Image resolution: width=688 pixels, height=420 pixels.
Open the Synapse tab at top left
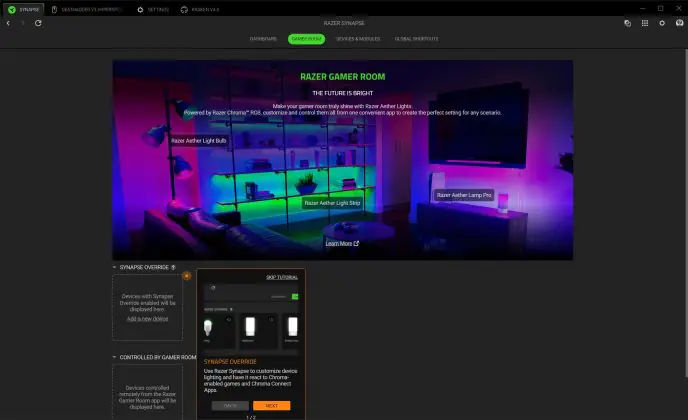point(24,9)
